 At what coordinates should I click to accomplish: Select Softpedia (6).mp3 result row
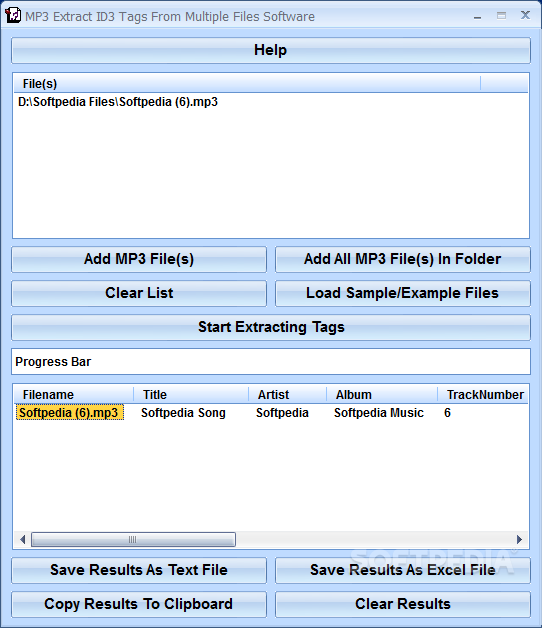[x=70, y=413]
